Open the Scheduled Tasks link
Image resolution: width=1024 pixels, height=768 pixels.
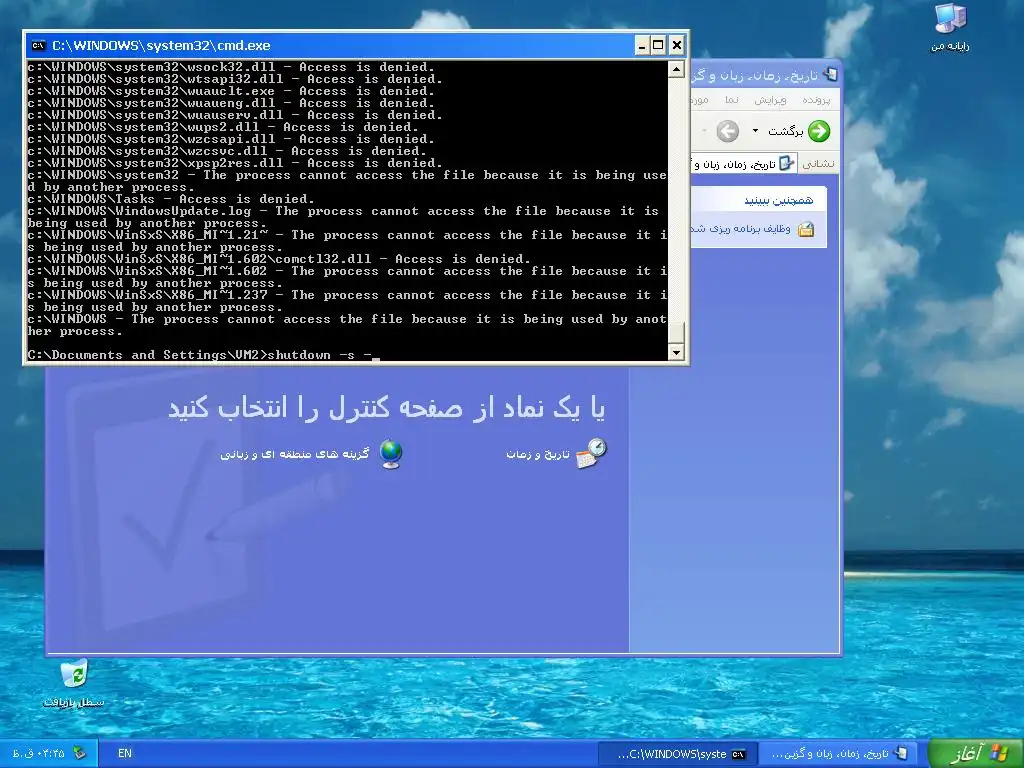pos(740,229)
